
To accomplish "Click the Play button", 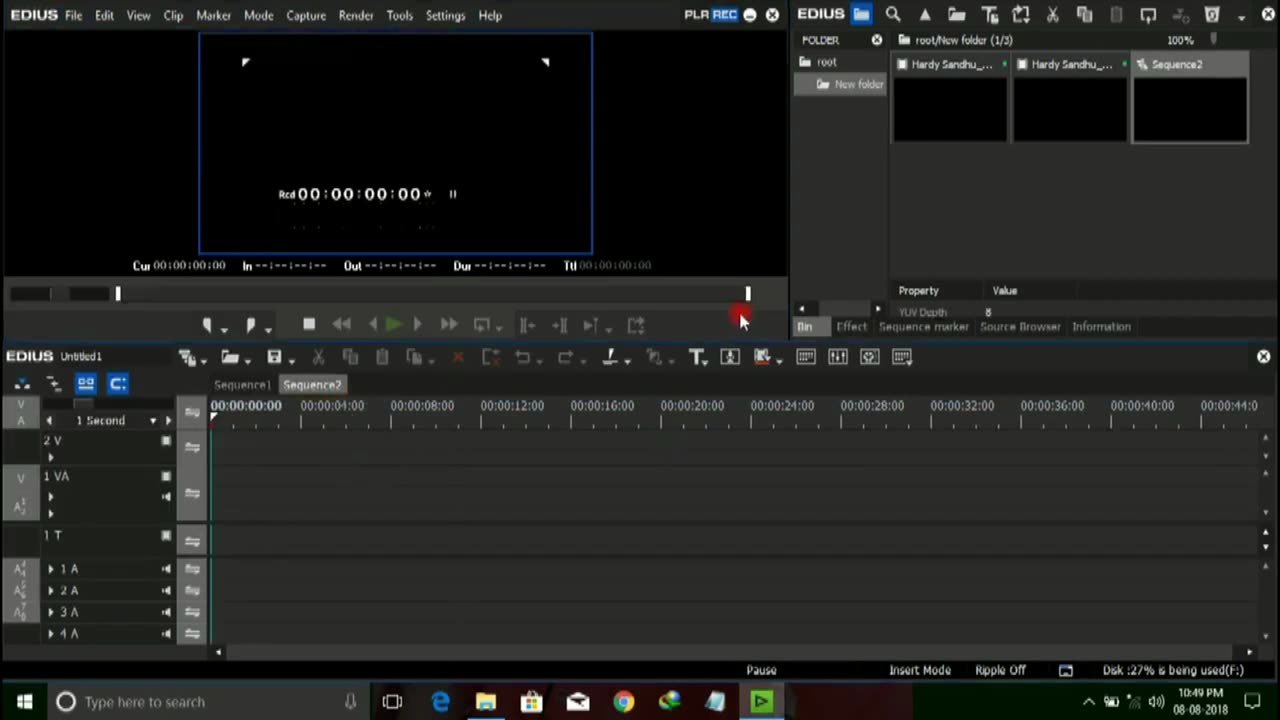I will pos(393,325).
